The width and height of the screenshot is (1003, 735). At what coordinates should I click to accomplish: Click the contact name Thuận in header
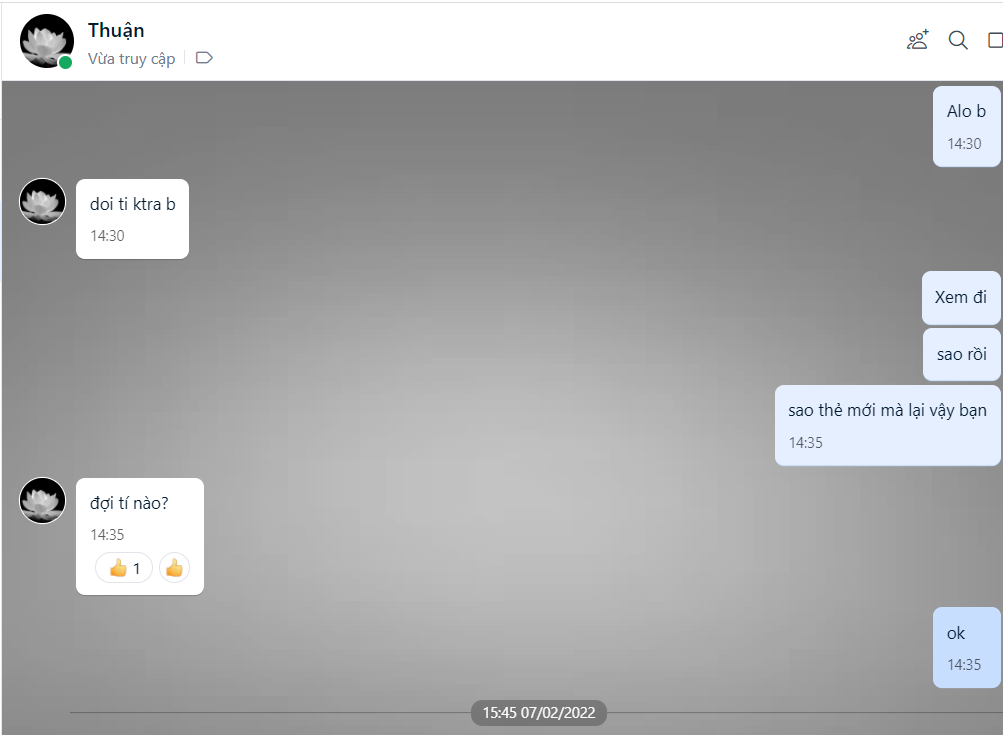coord(116,30)
